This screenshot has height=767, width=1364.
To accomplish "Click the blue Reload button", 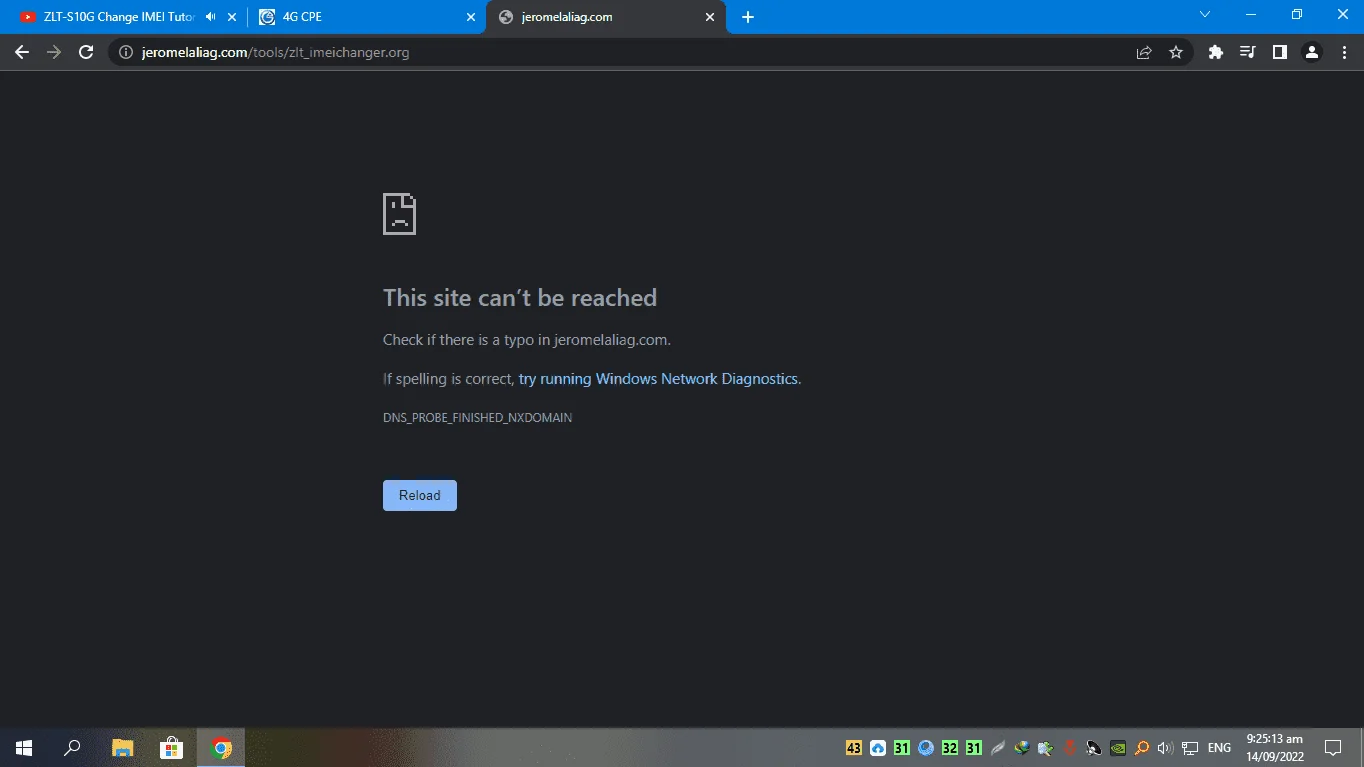I will pos(420,495).
